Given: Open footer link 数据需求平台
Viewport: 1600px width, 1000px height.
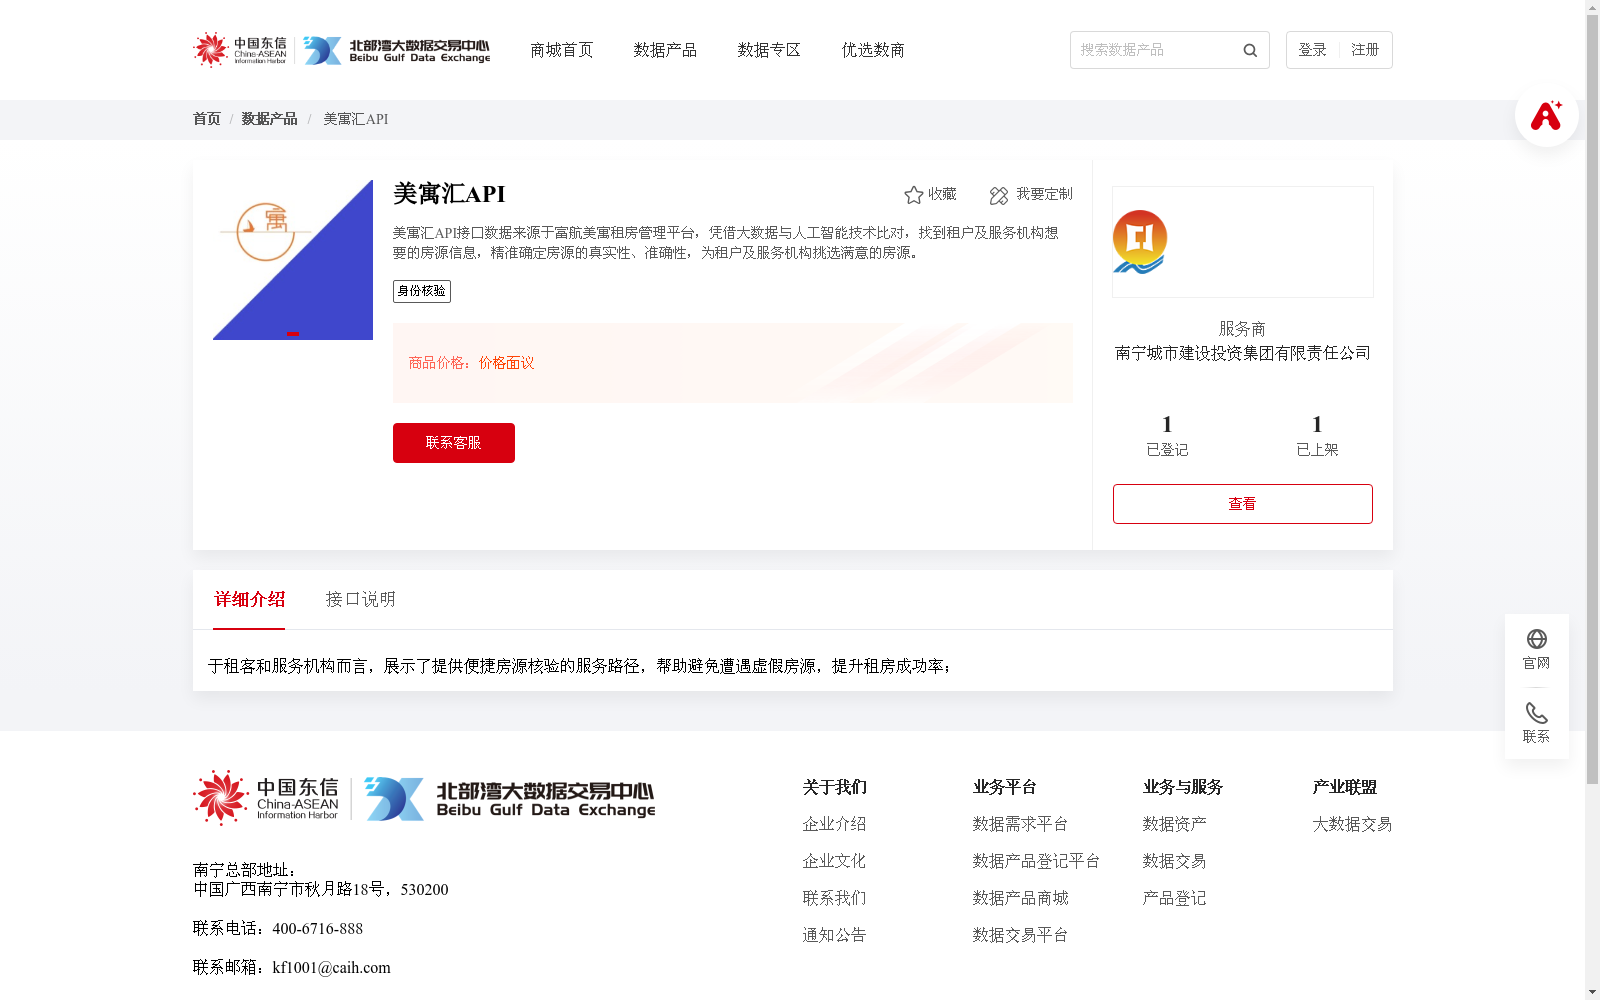Looking at the screenshot, I should 1020,824.
